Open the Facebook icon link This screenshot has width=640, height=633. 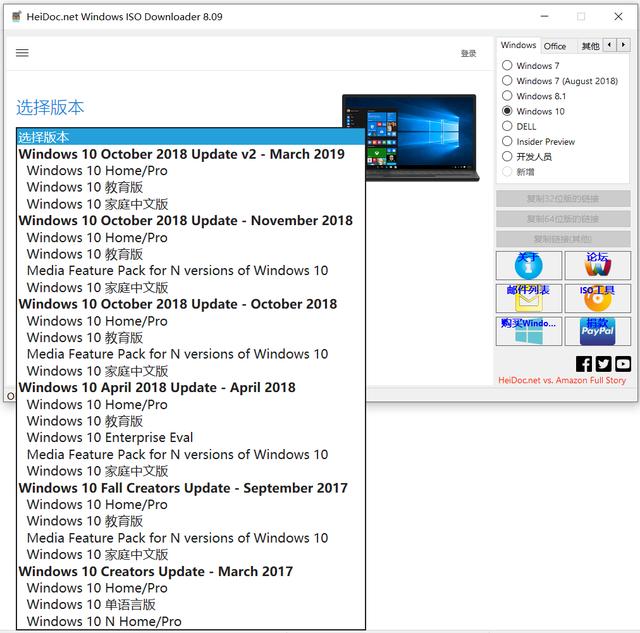[584, 364]
